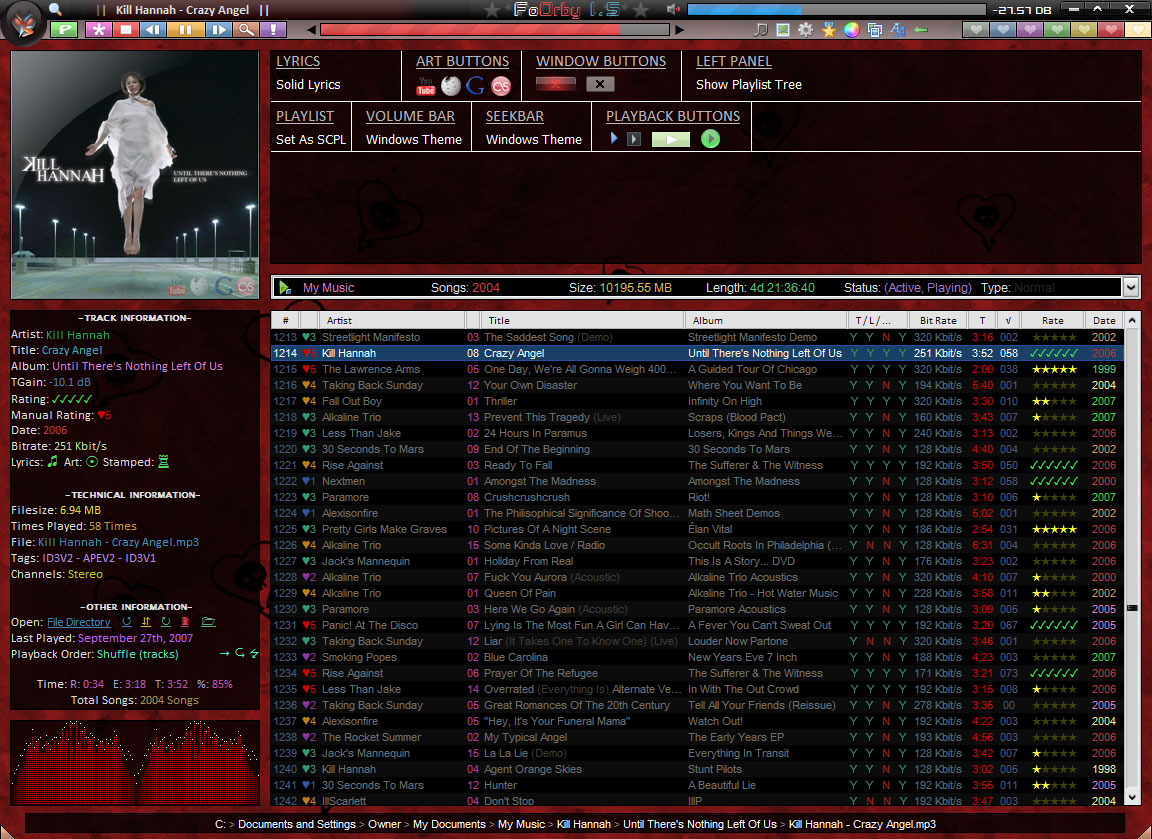Click the Set As SCPL button
Screen dimensions: 1152x839
point(311,140)
